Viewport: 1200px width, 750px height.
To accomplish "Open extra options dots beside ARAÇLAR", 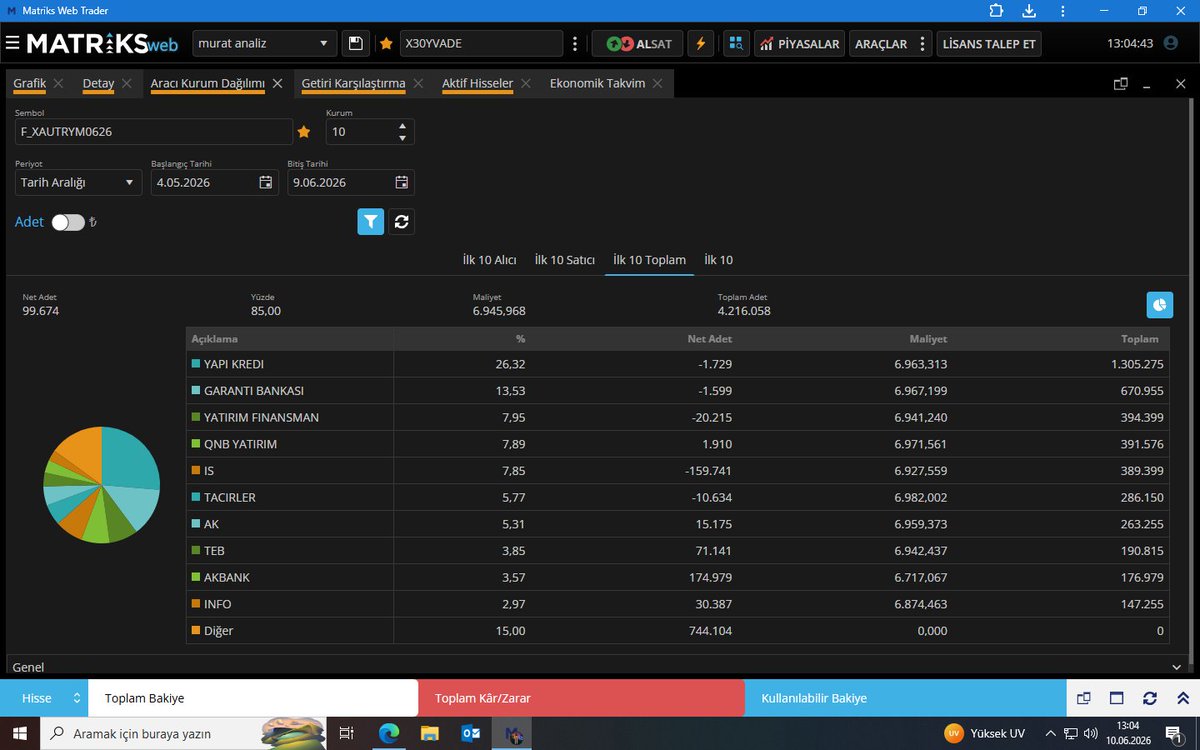I will coord(923,44).
